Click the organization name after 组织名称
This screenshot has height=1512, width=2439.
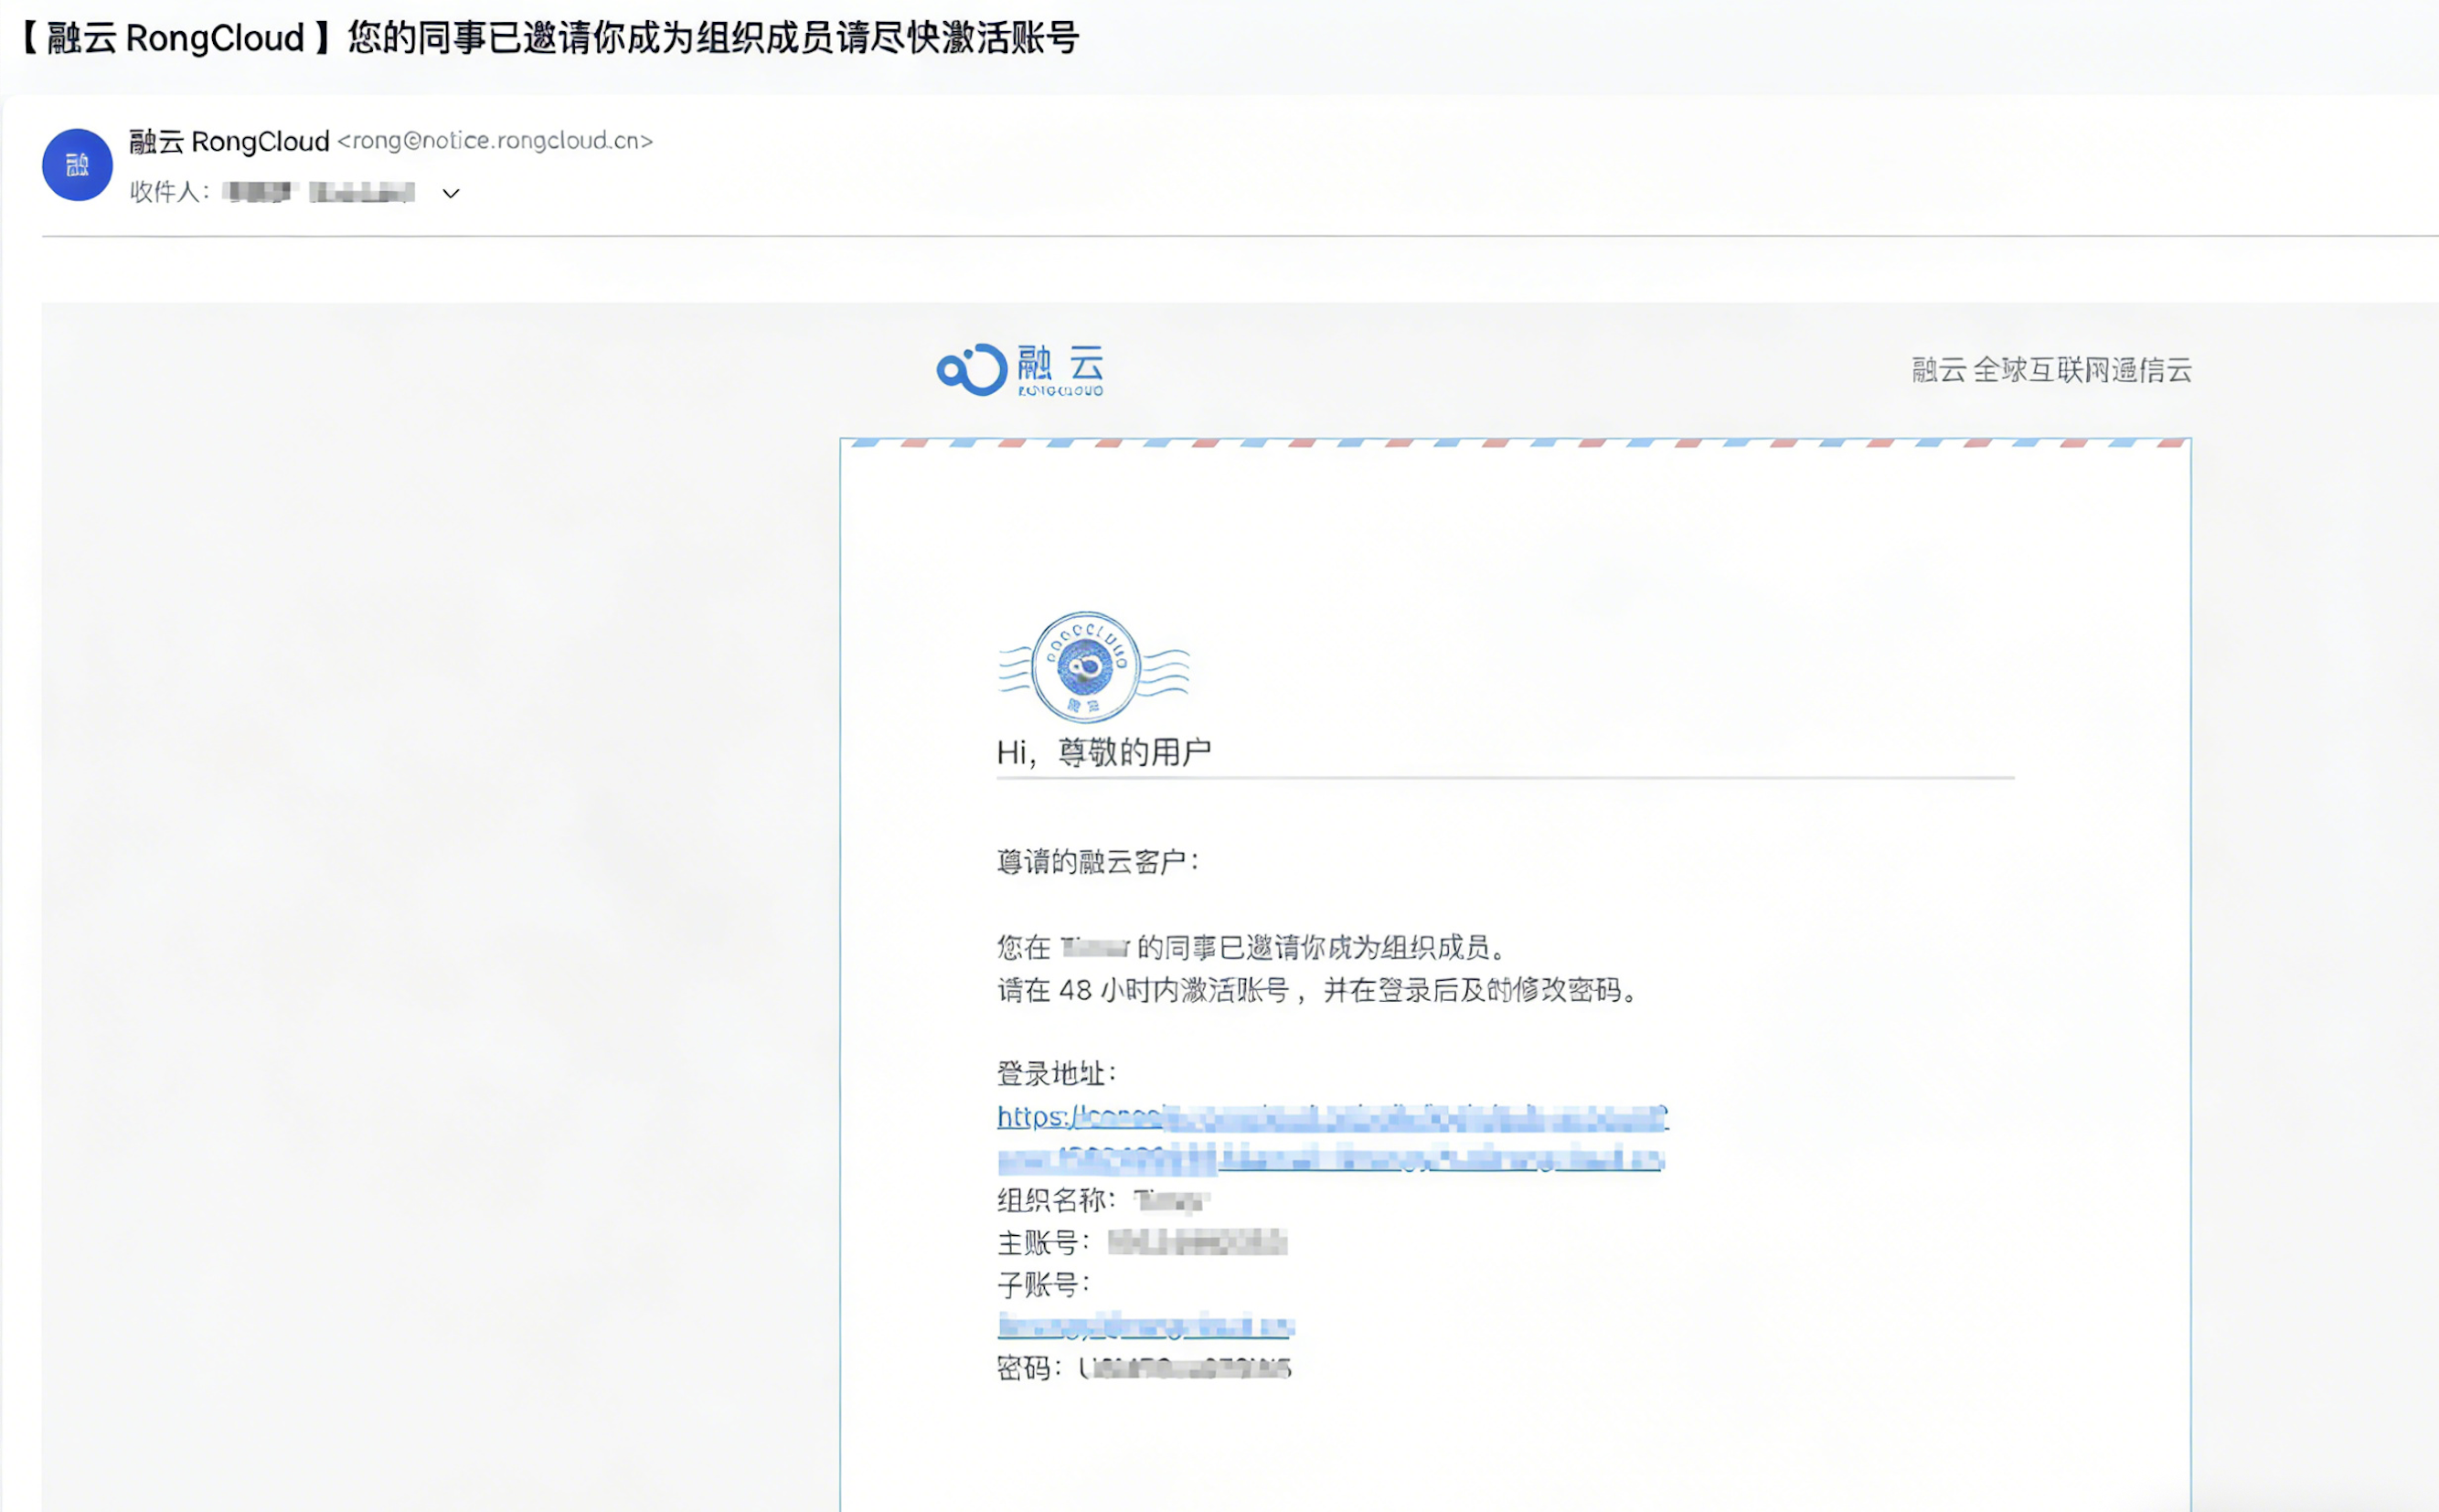click(x=1172, y=1200)
